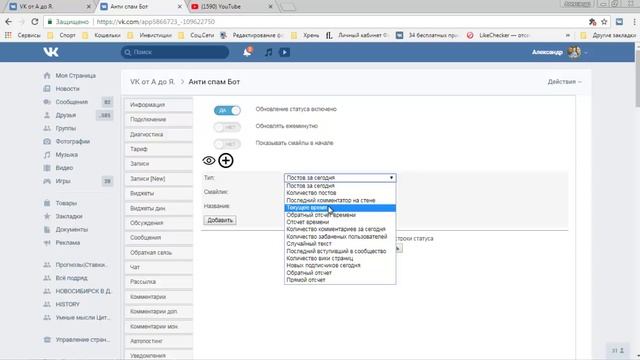Select Количество забаненных пользователей option

click(x=340, y=236)
